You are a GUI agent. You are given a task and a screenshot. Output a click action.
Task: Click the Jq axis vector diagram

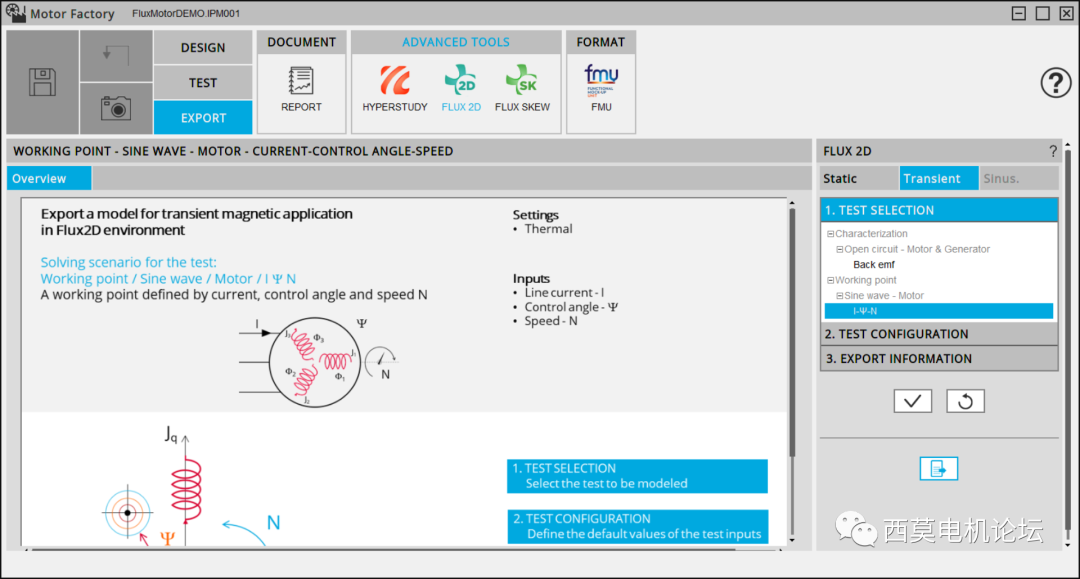pos(186,487)
